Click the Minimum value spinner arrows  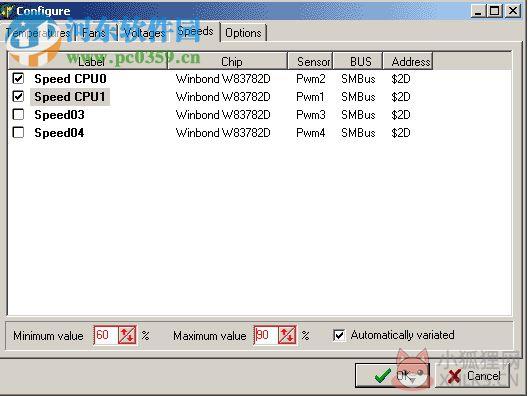(127, 335)
